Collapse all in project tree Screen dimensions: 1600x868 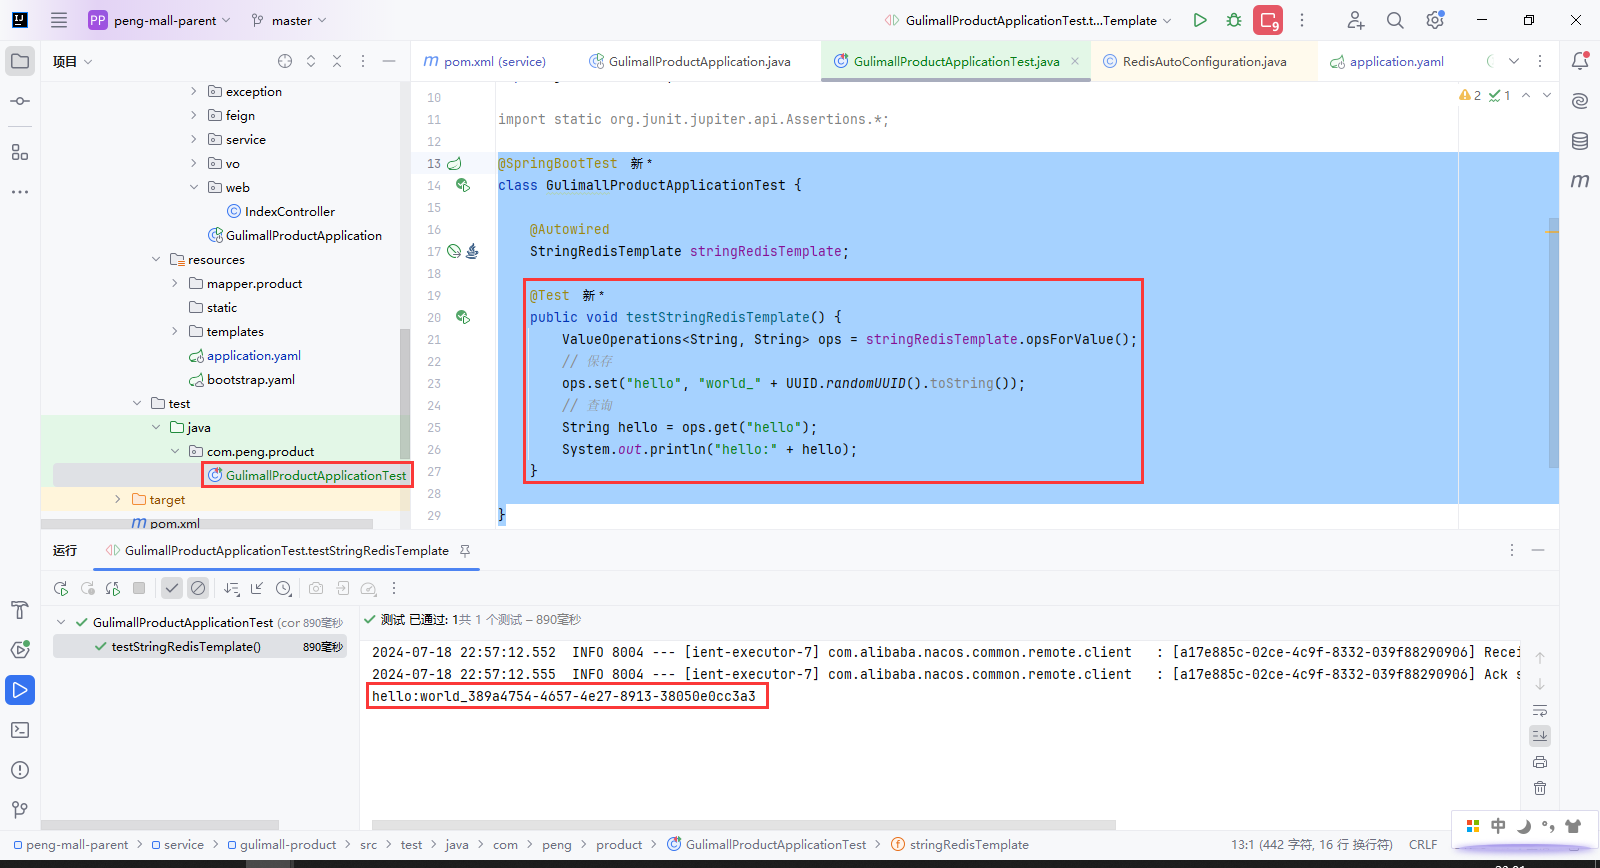tap(337, 61)
